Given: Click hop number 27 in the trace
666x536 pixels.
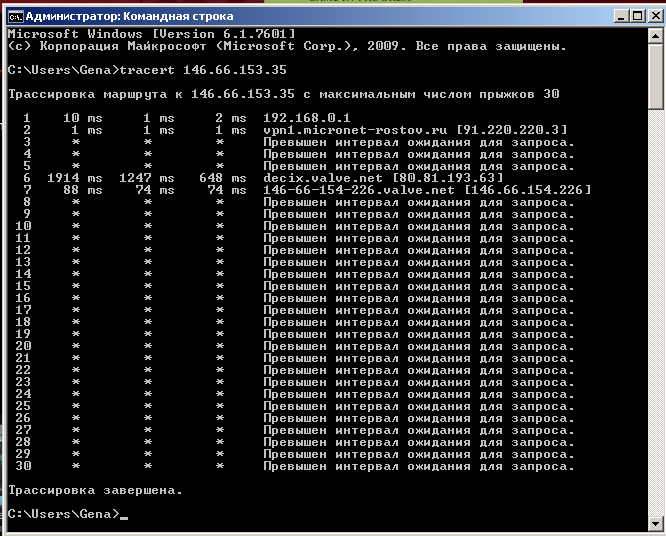Looking at the screenshot, I should [x=23, y=430].
